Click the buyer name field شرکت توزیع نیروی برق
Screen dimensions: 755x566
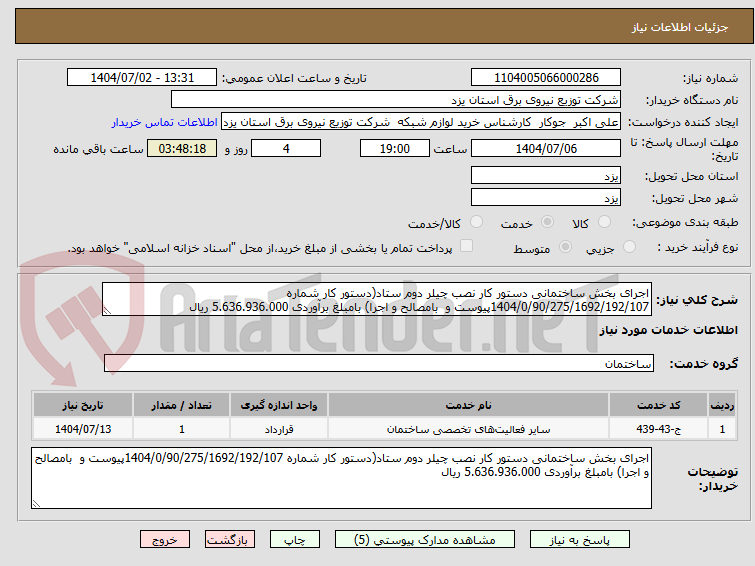click(396, 100)
